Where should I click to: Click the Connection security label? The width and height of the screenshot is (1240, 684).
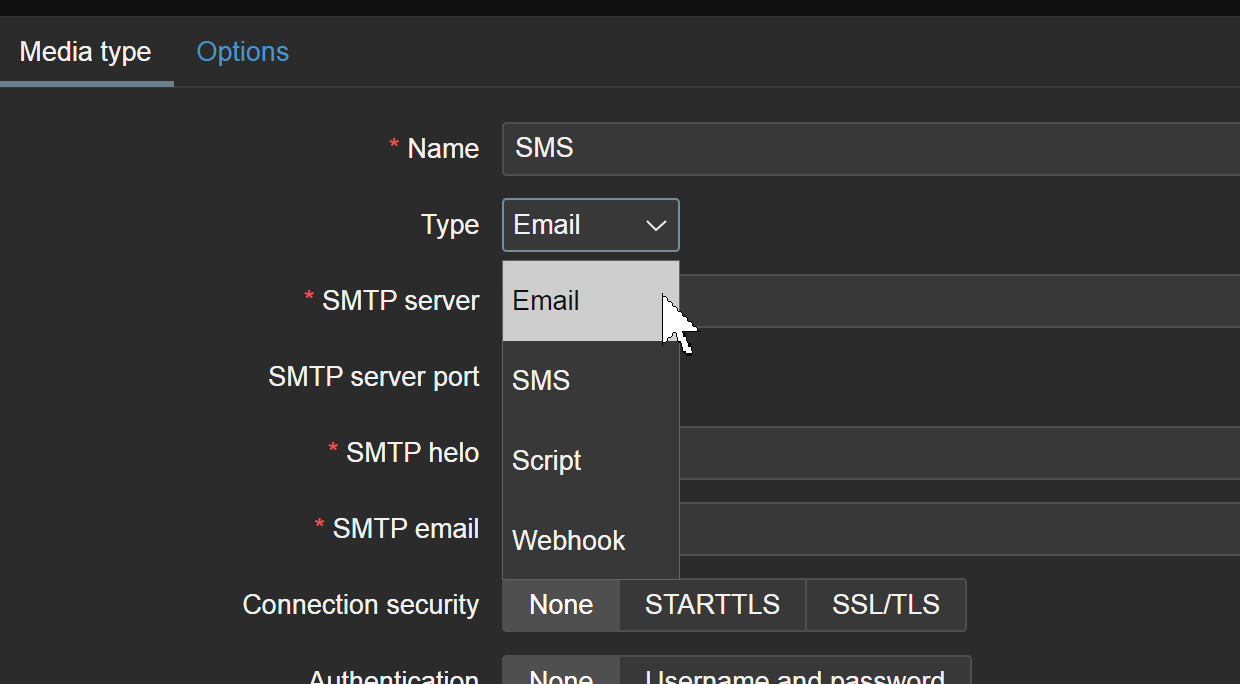361,605
